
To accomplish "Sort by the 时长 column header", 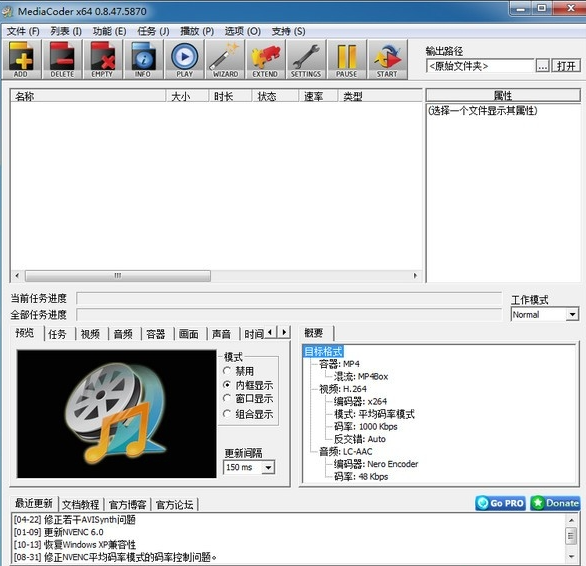I will click(x=230, y=96).
